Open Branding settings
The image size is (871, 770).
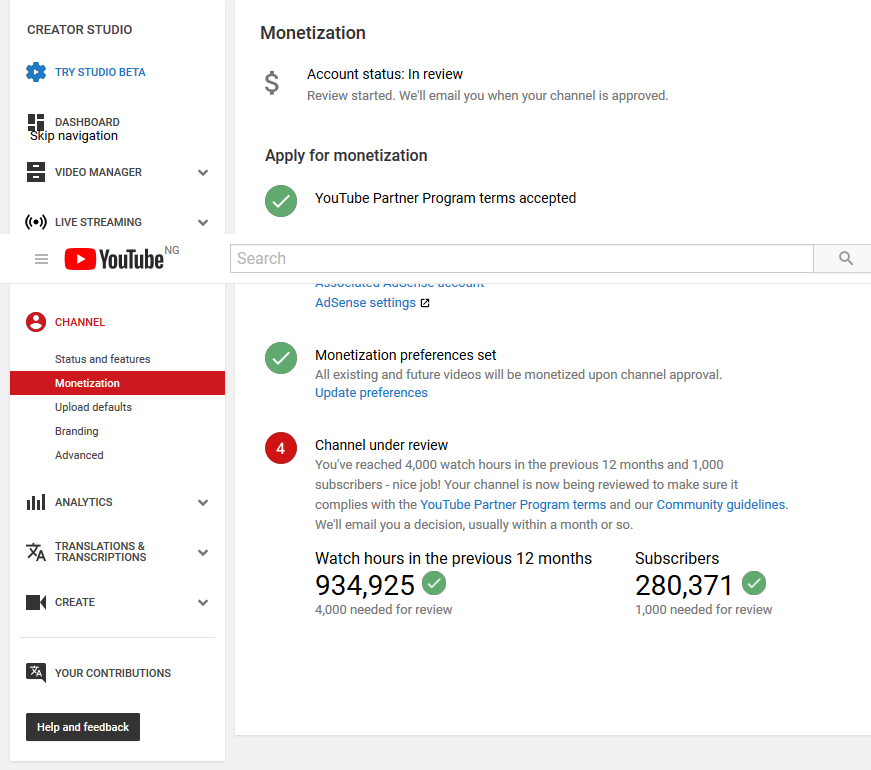[x=77, y=431]
